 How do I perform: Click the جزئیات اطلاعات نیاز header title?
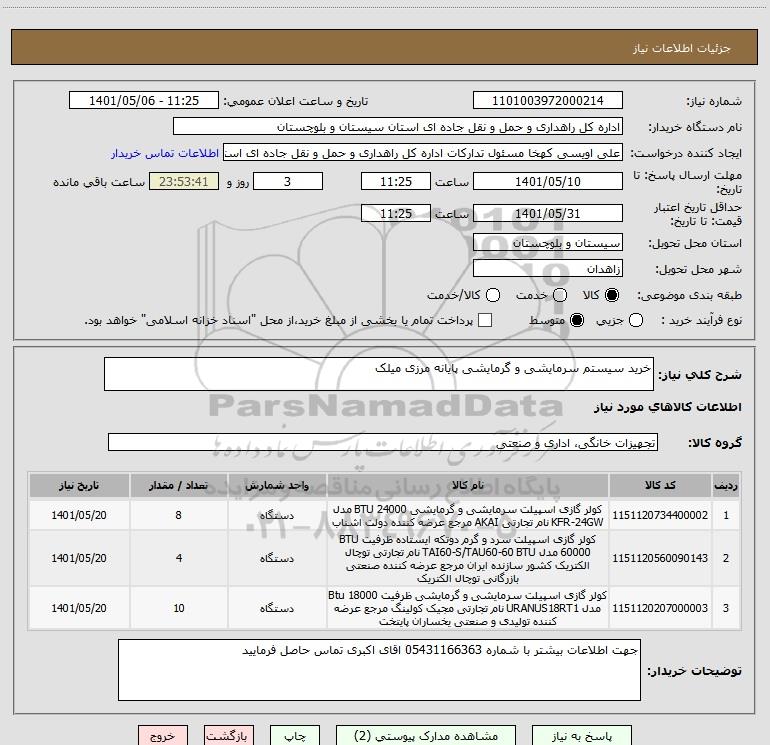(x=682, y=48)
